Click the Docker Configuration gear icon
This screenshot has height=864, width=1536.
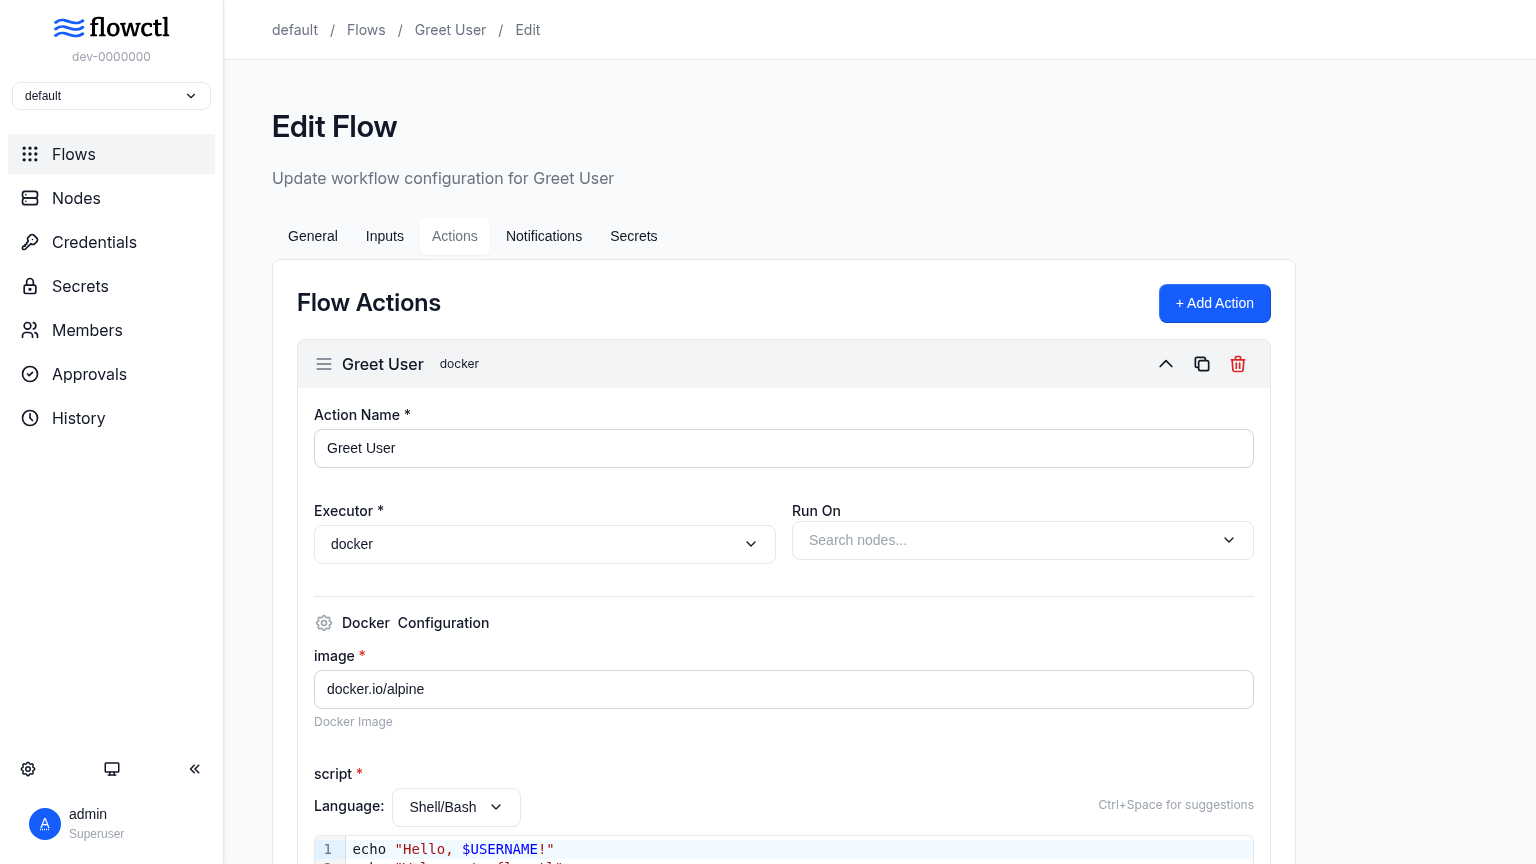(x=324, y=623)
